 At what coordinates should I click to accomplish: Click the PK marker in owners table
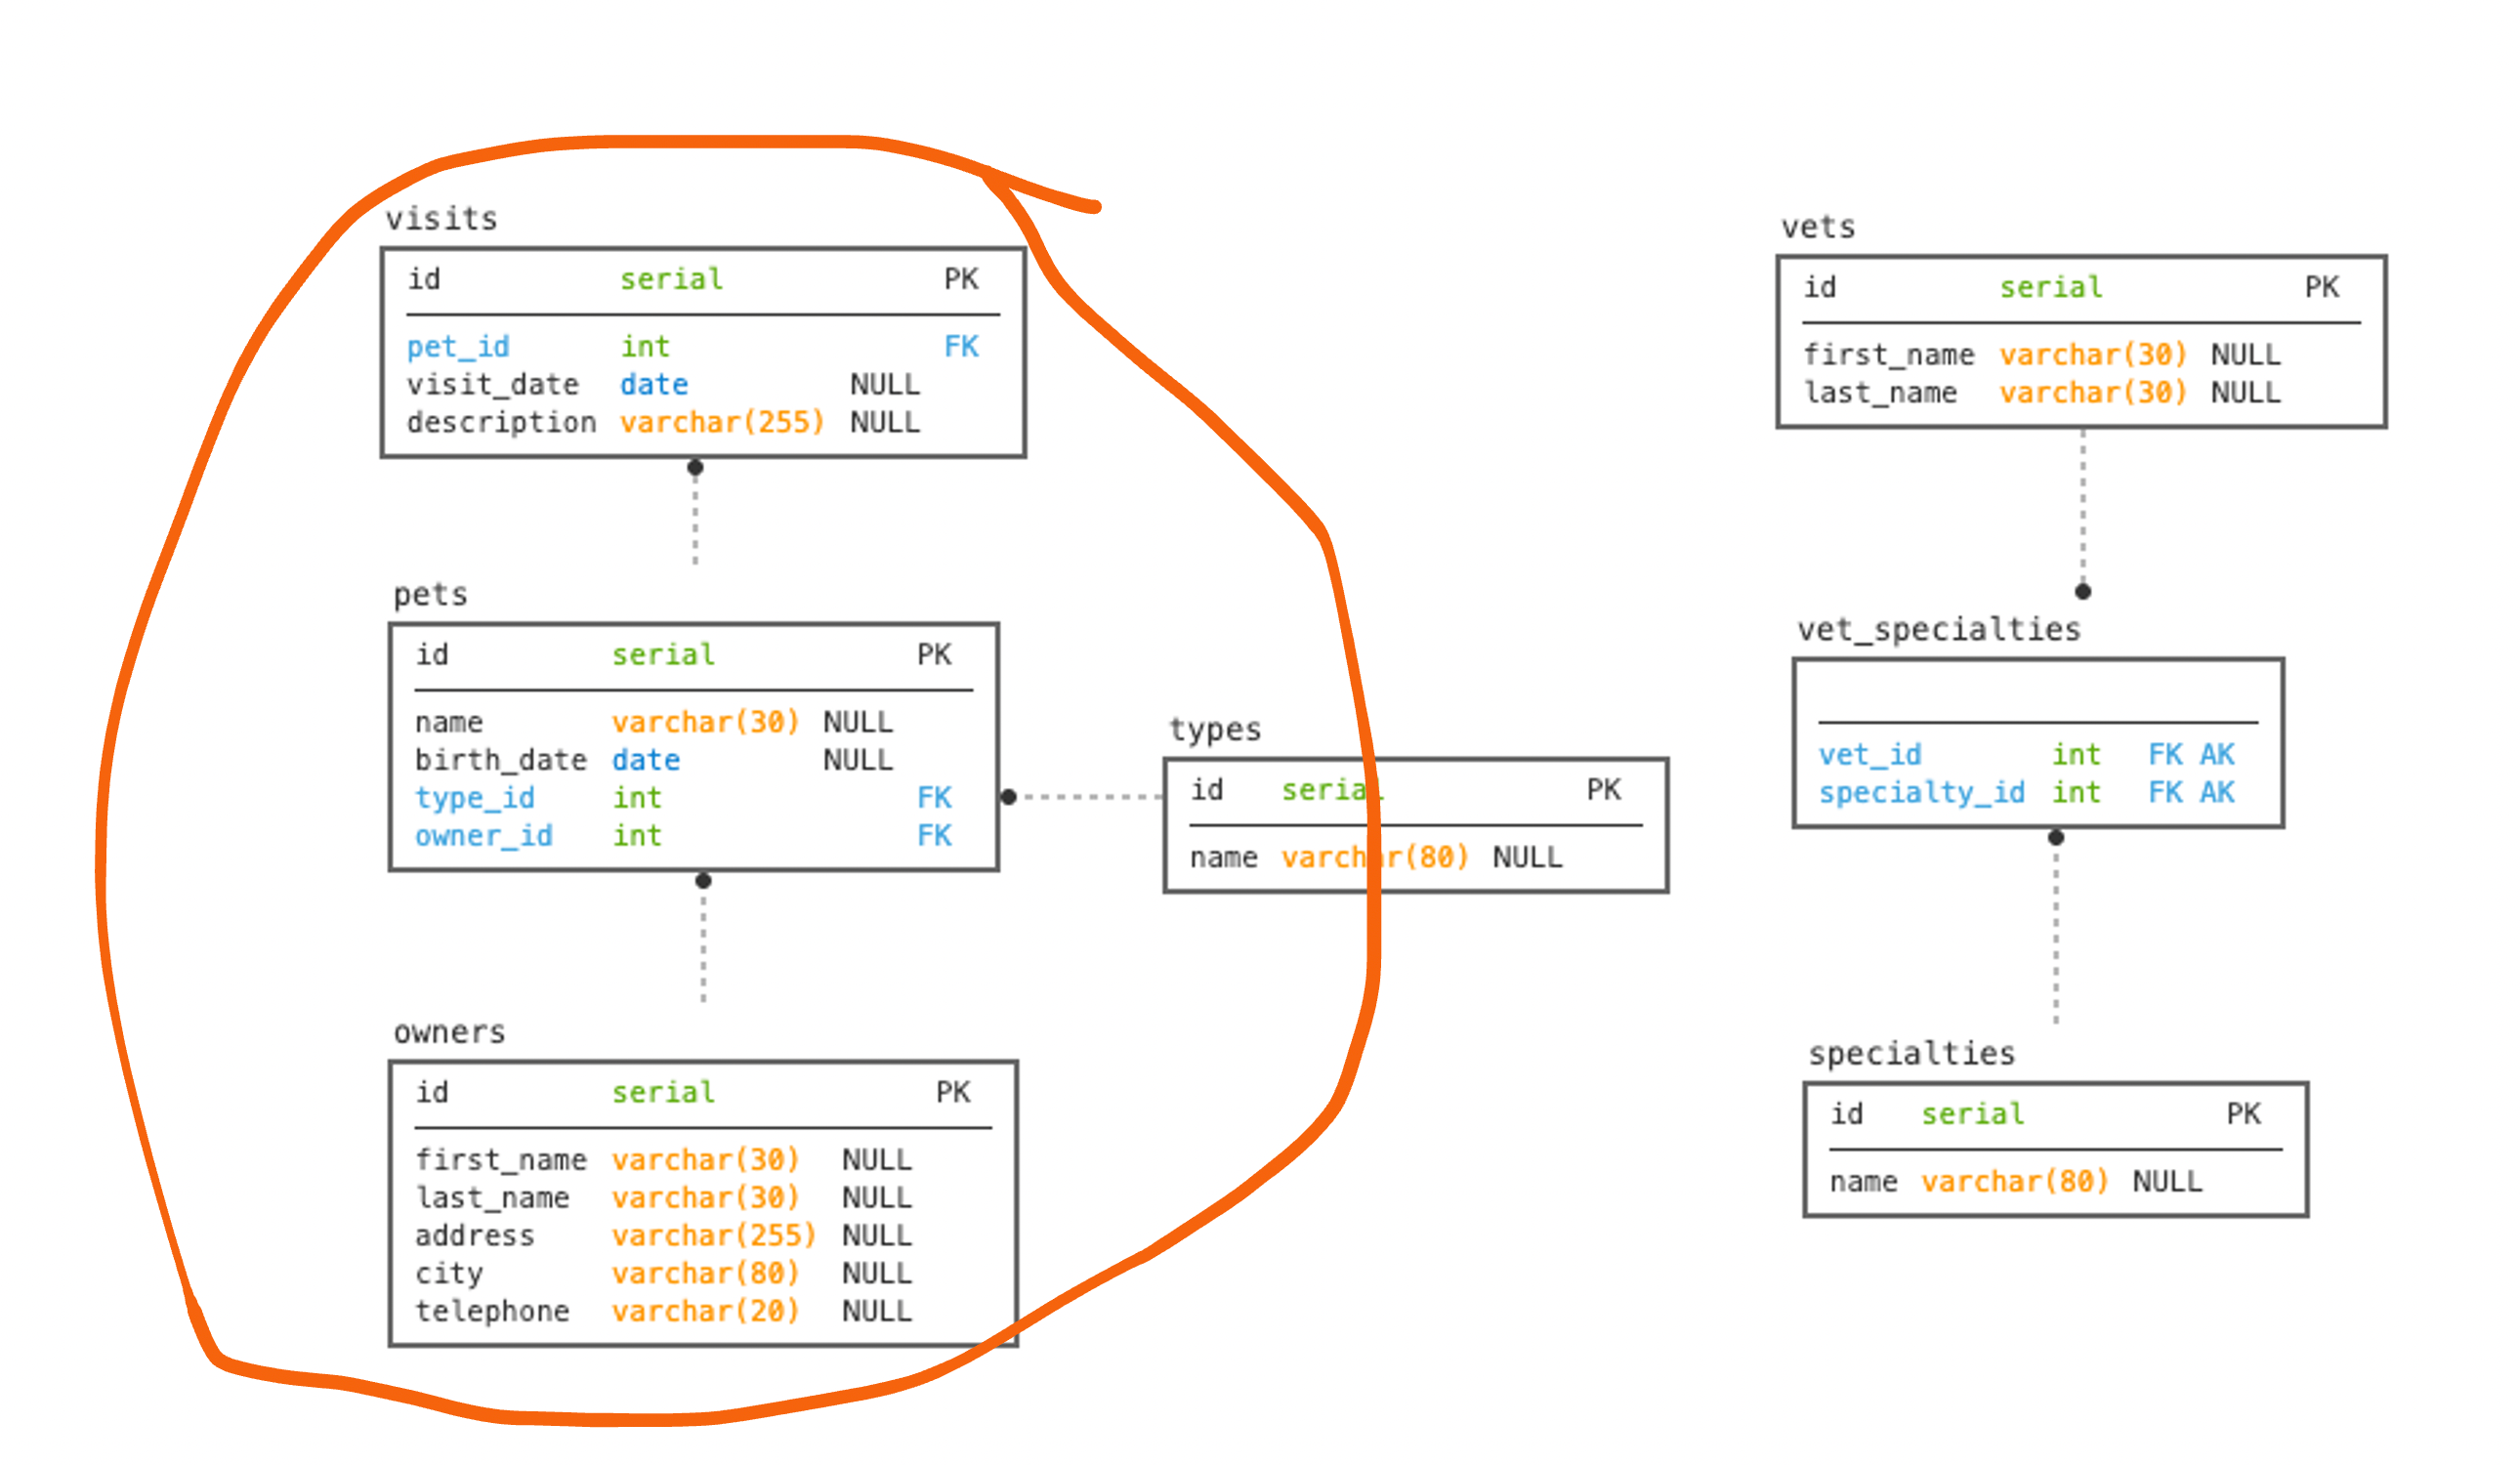click(x=955, y=1094)
